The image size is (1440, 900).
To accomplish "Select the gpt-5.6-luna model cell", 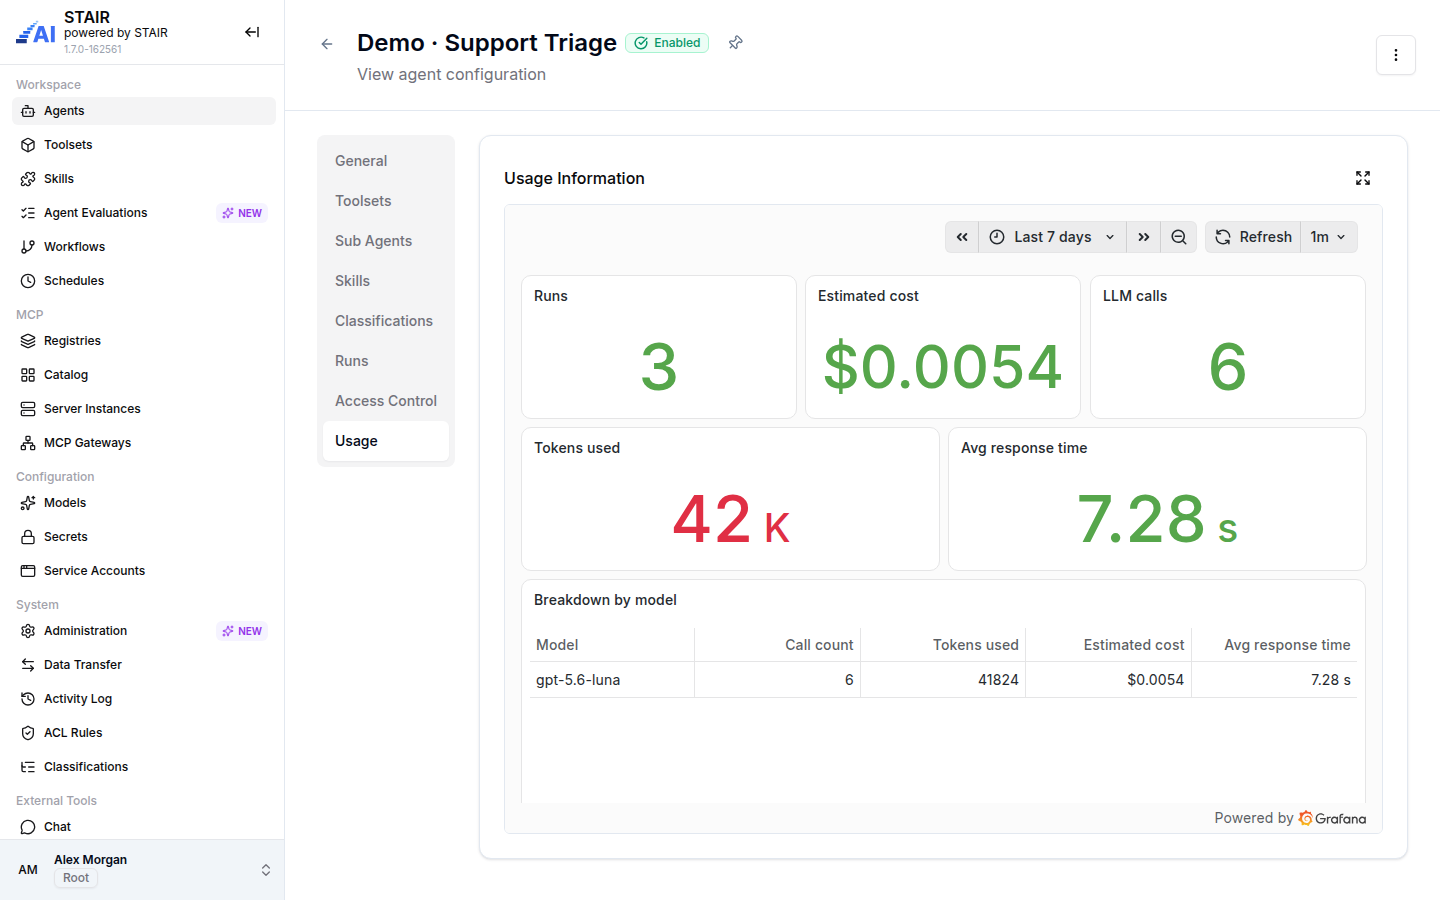I will [612, 680].
